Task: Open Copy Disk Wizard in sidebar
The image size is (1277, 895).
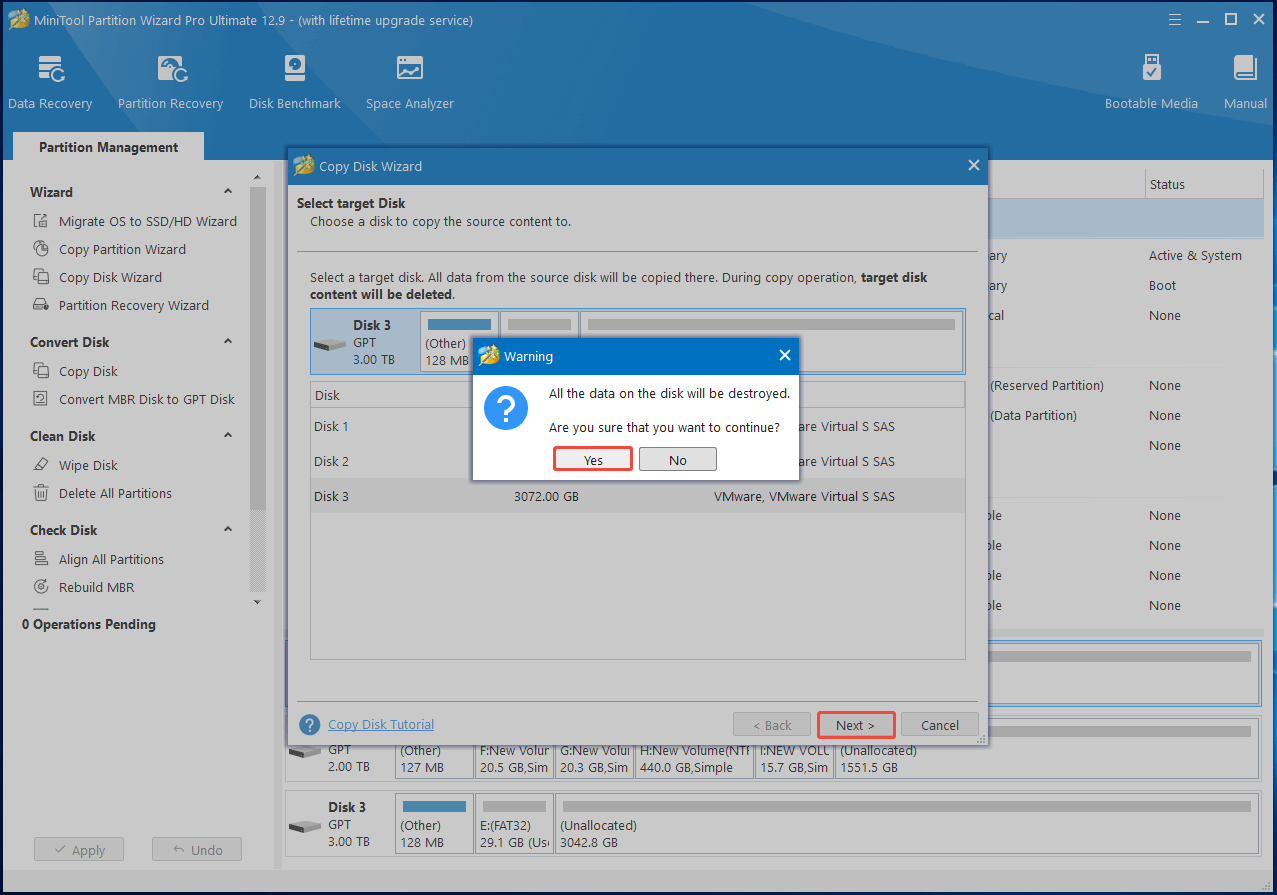Action: 110,277
